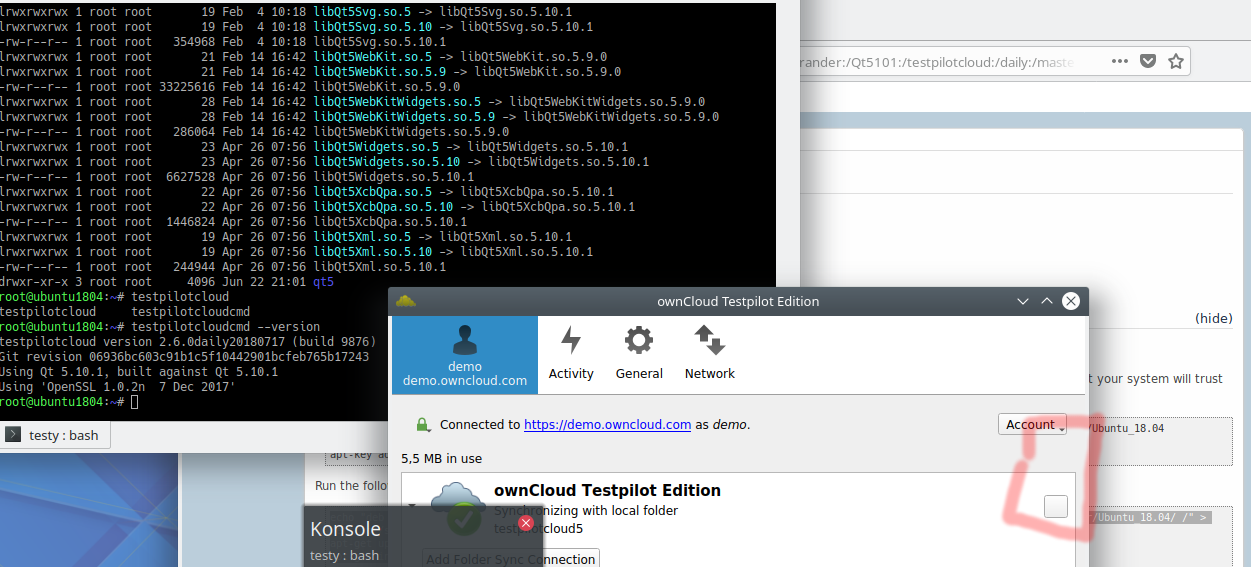Bookmark the page with the star icon
Image resolution: width=1251 pixels, height=567 pixels.
[x=1176, y=61]
